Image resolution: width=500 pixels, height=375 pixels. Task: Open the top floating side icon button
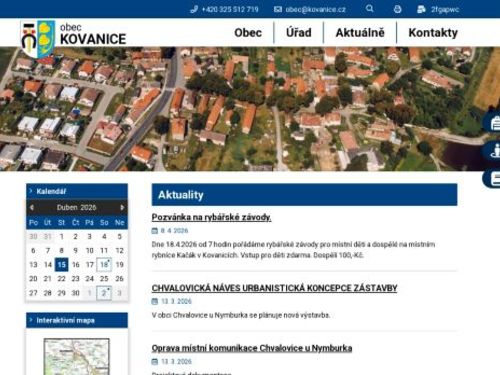pyautogui.click(x=491, y=123)
